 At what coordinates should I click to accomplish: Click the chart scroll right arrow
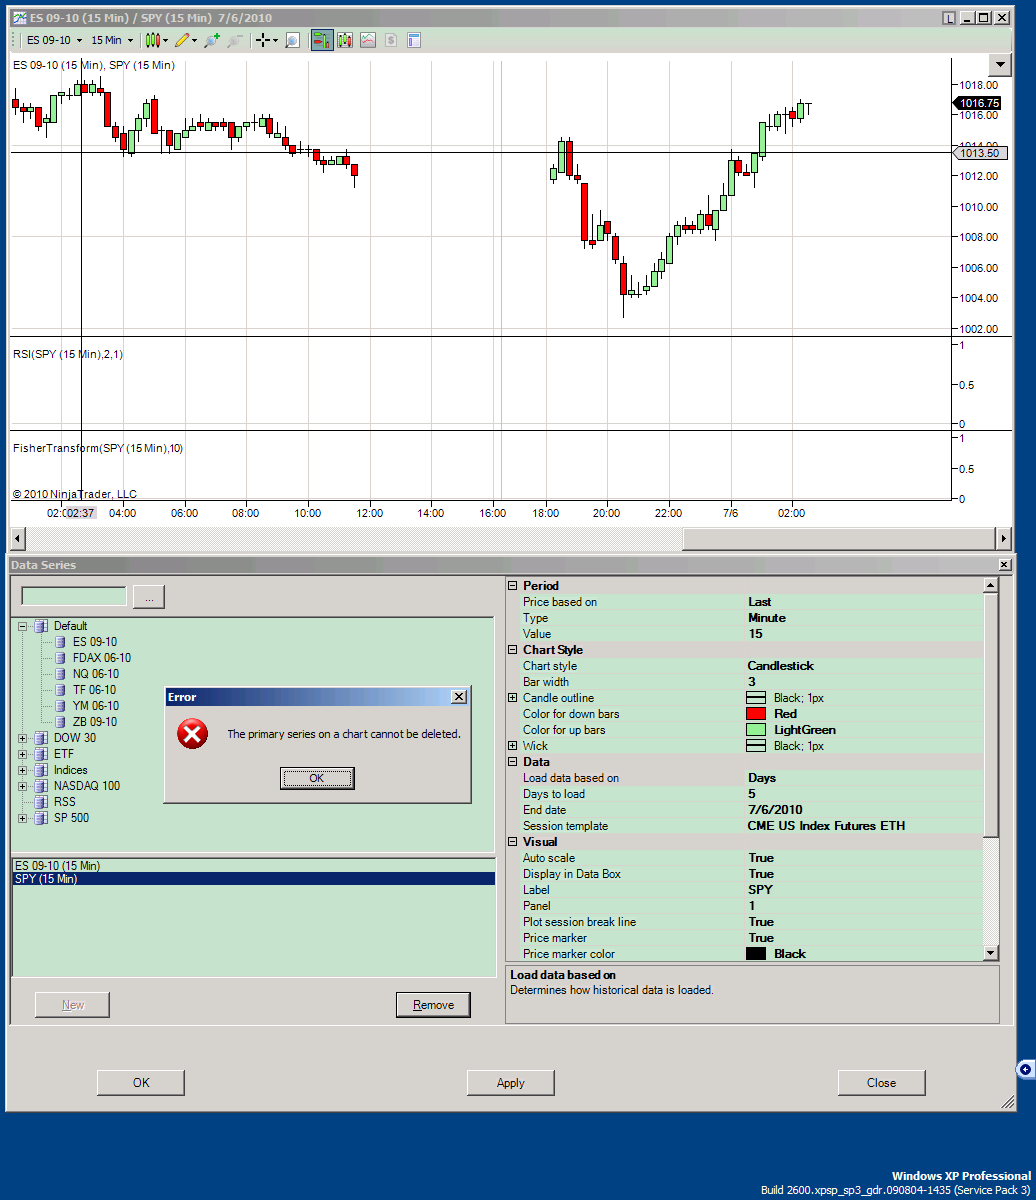coord(1004,538)
